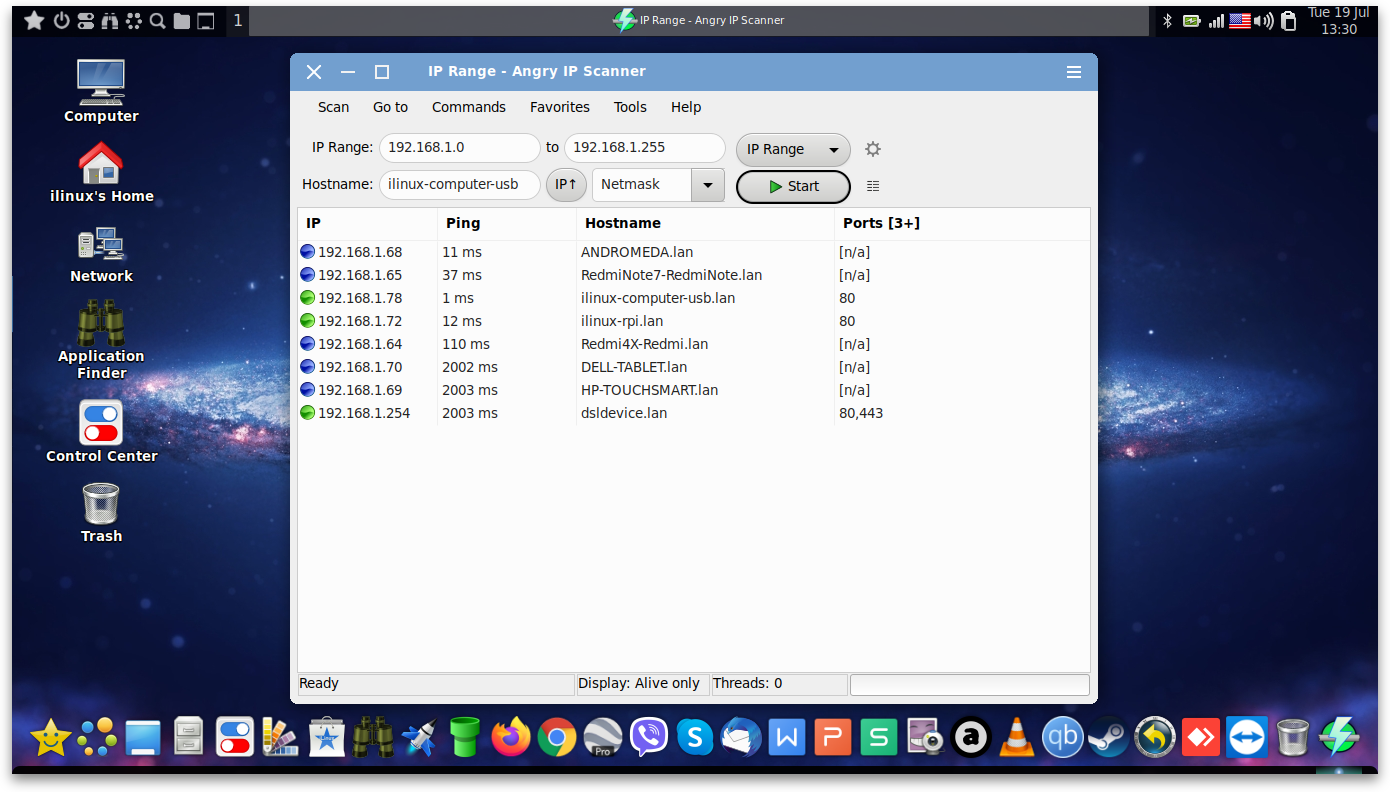Open the fetchers list icon beside Start

click(873, 186)
